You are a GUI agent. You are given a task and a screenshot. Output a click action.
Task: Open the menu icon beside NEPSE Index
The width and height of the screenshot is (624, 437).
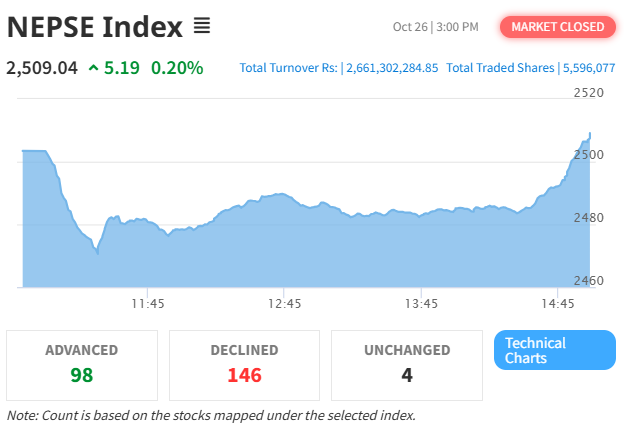(201, 26)
